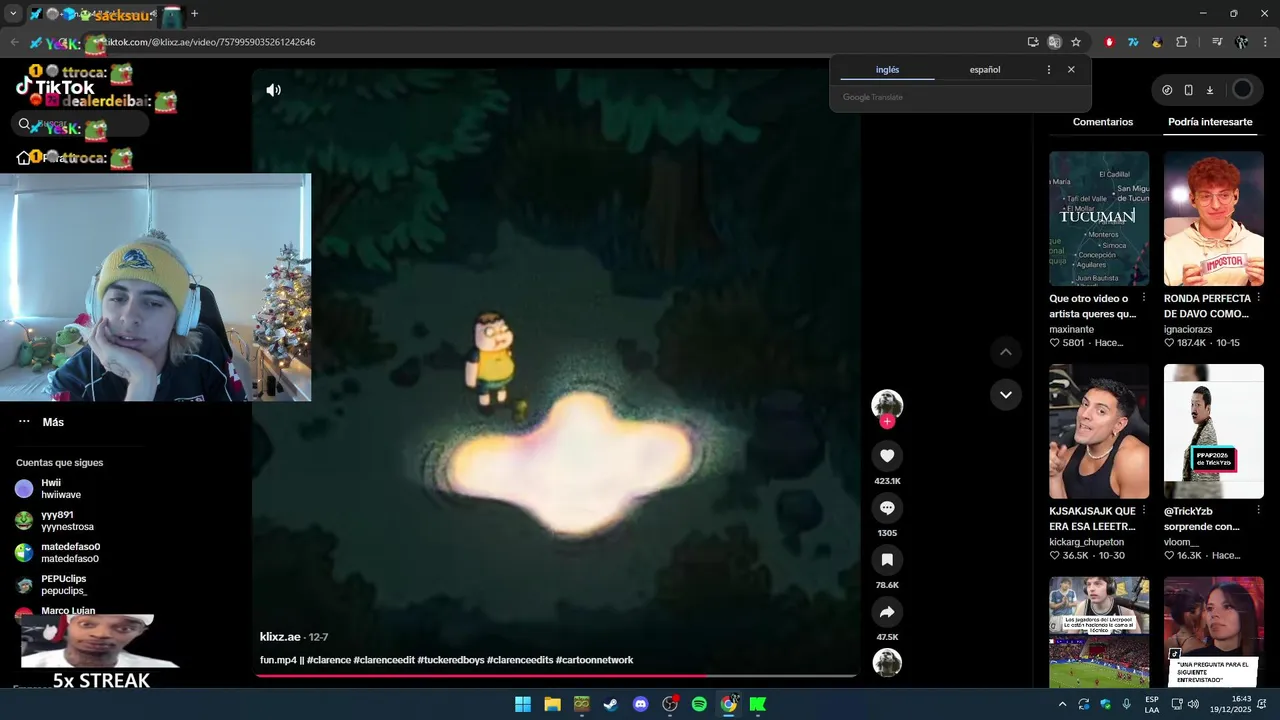Screen dimensions: 1280x720
Task: Open the kickarg_chupeton video thumbnail
Action: (x=1099, y=431)
